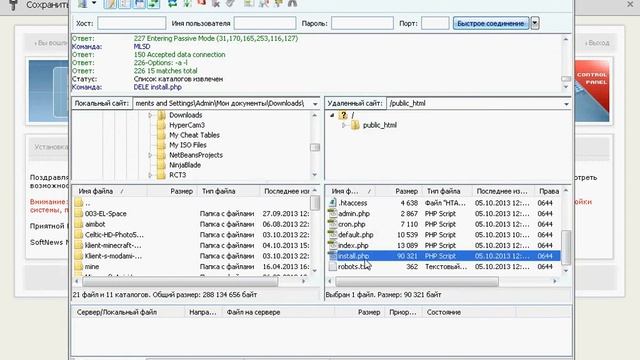Viewport: 640px width, 360px height.
Task: Click the mine folder icon
Action: pyautogui.click(x=79, y=267)
